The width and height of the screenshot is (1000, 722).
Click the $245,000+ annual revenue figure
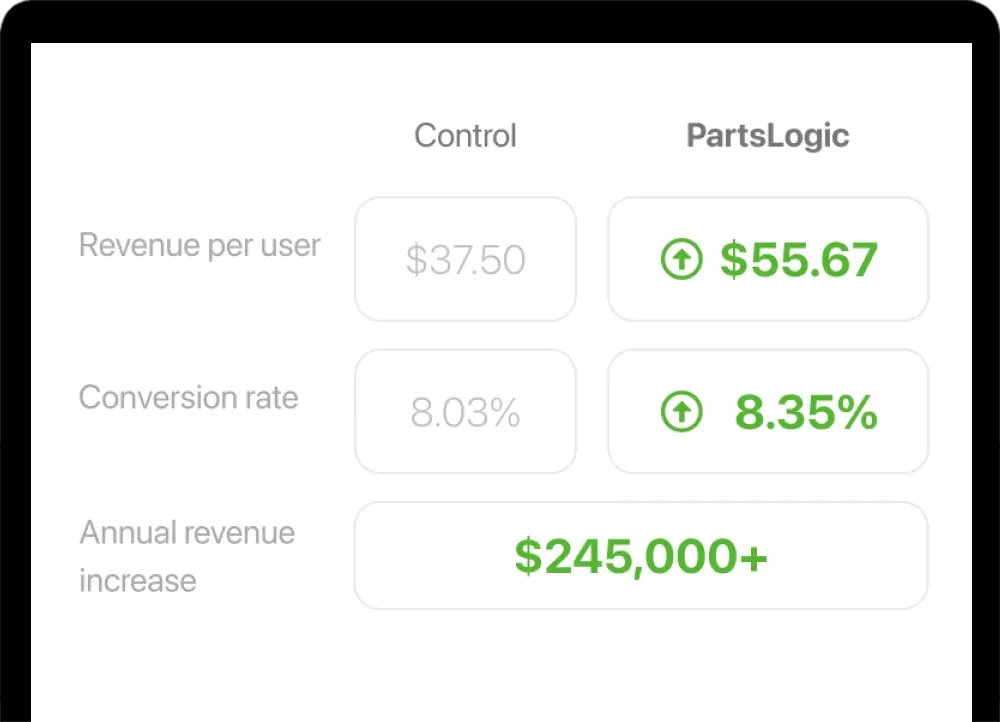[641, 556]
